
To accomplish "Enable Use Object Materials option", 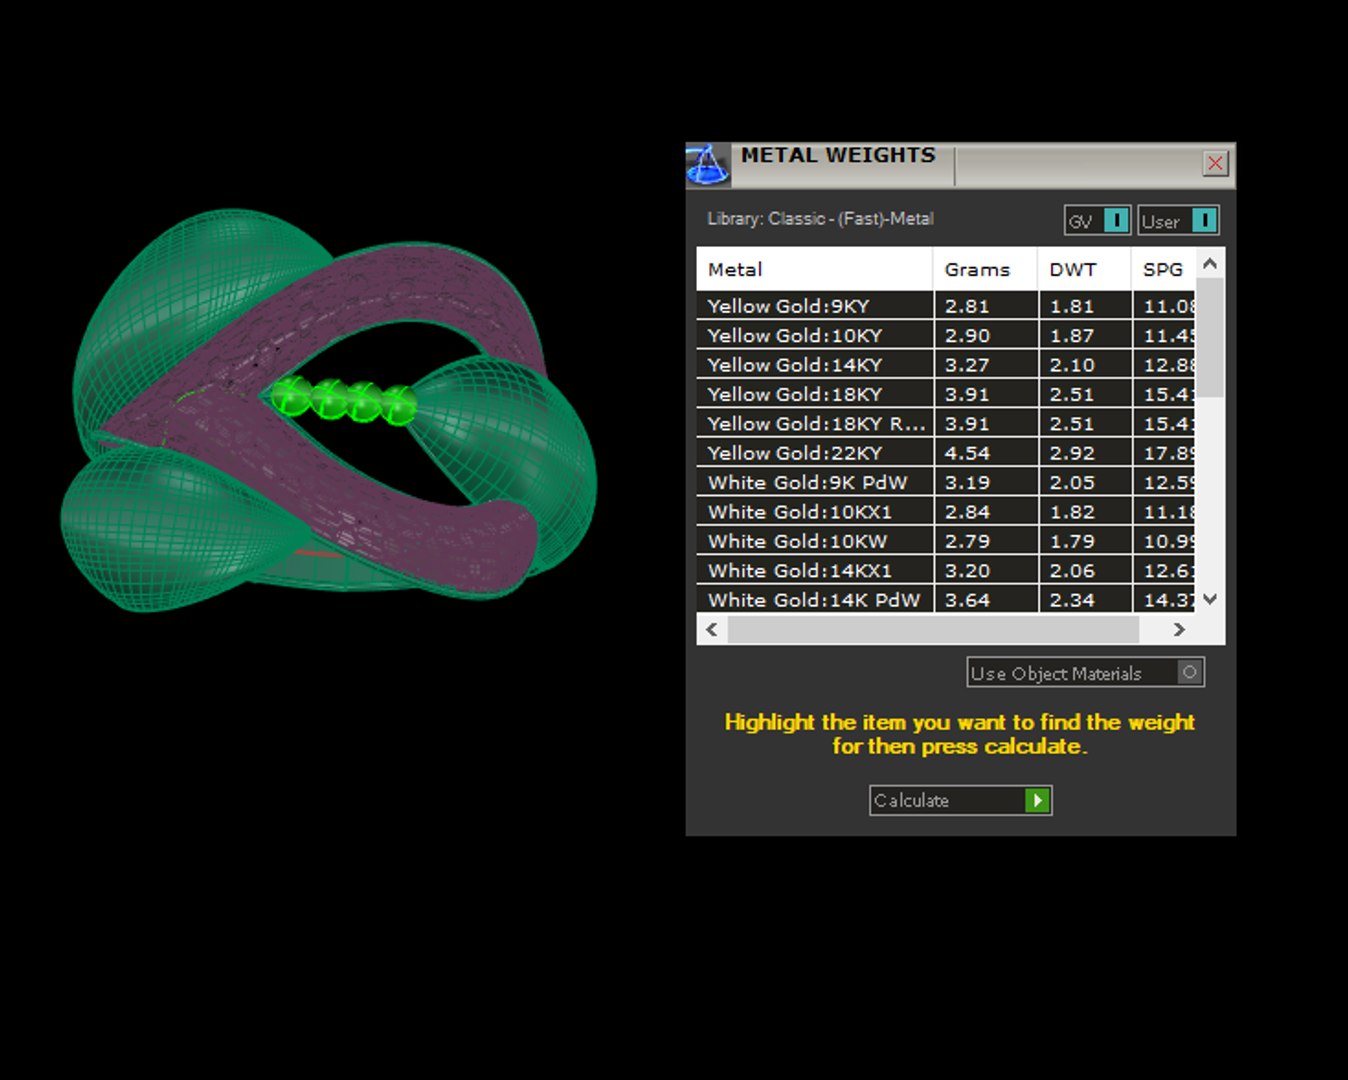I will click(1085, 672).
